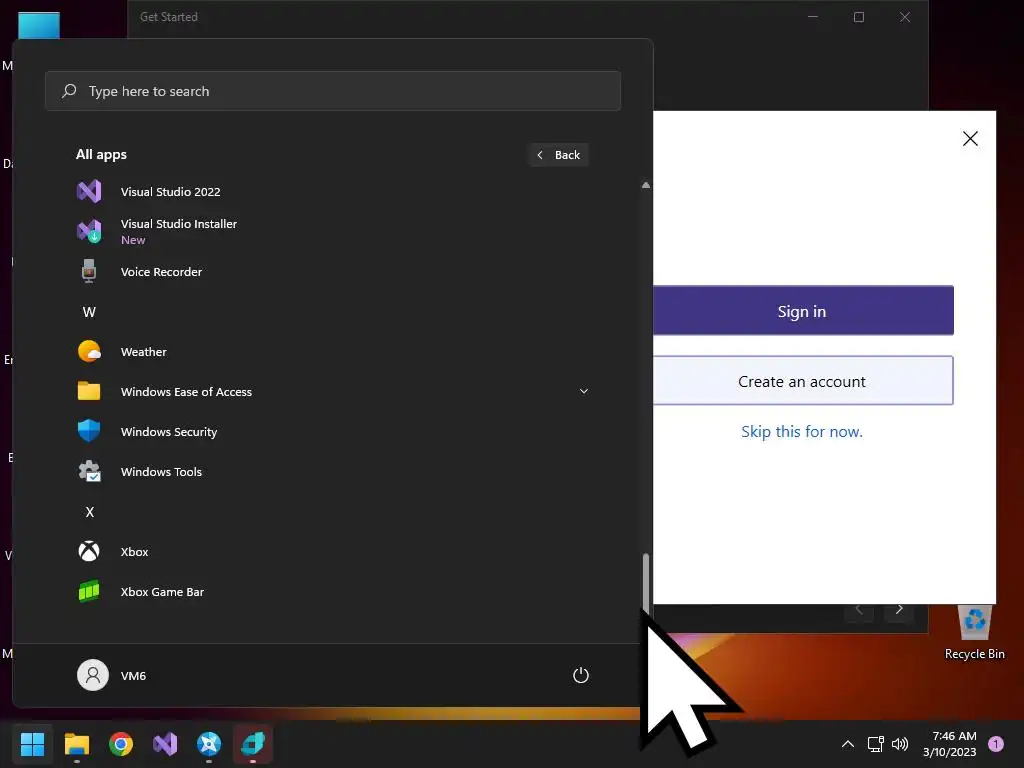Click the Windows Start button on taskbar
1024x768 pixels.
[32, 744]
